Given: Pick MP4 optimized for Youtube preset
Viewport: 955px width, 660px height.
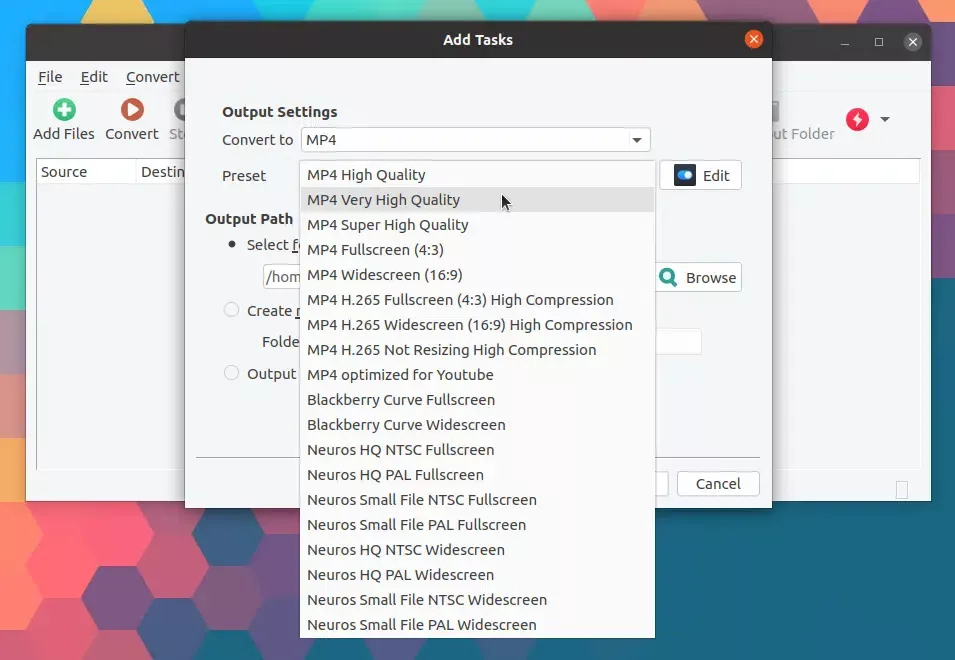Looking at the screenshot, I should point(400,375).
